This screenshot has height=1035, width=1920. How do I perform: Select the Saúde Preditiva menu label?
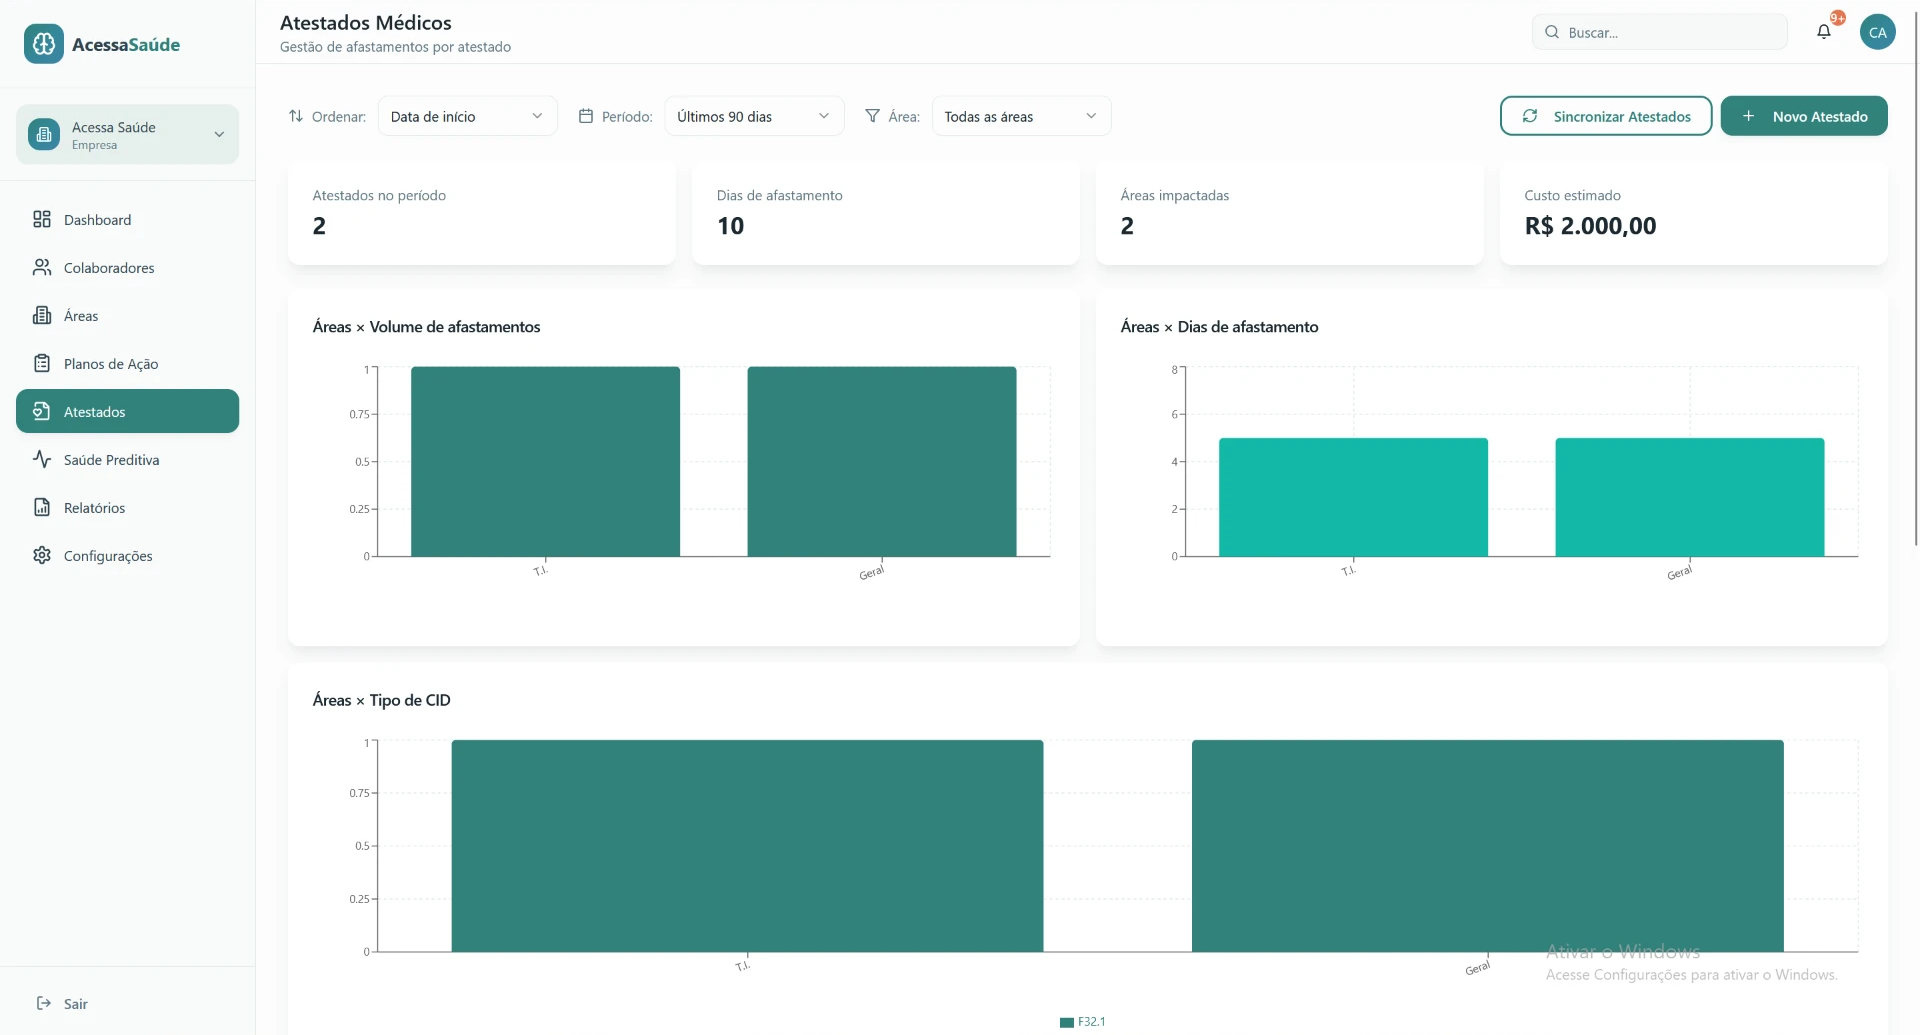pyautogui.click(x=112, y=460)
